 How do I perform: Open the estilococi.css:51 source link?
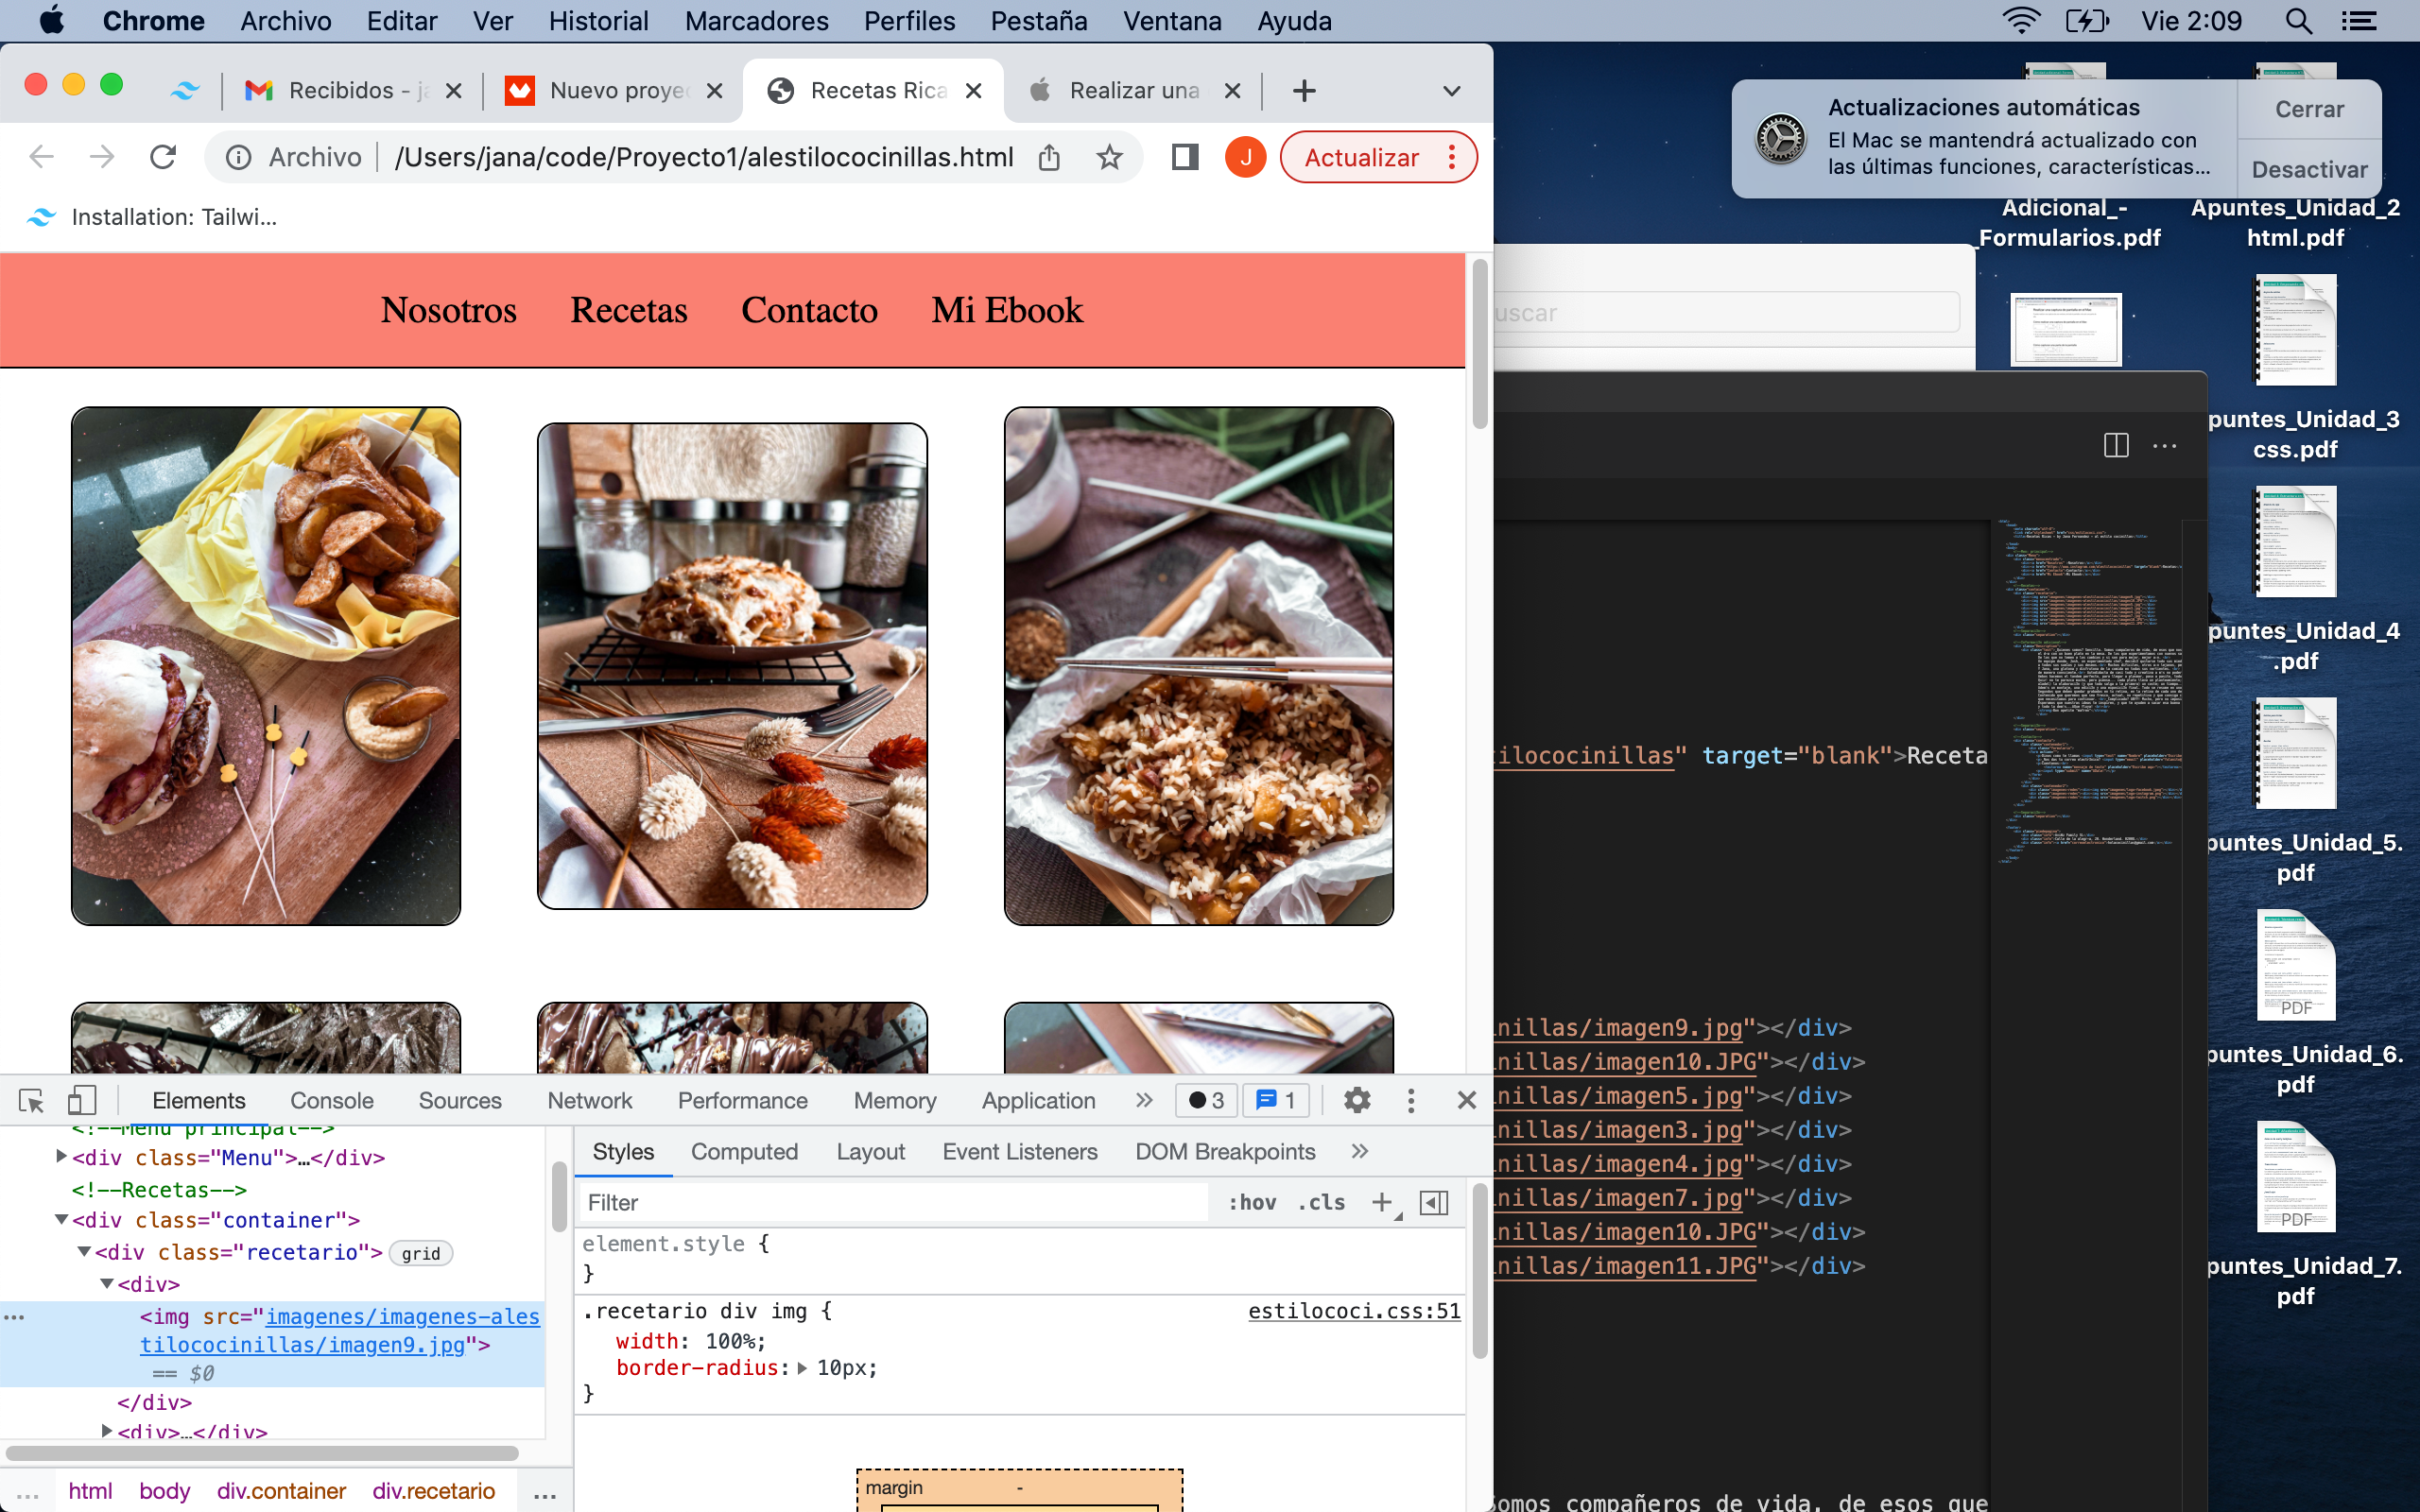[1353, 1310]
